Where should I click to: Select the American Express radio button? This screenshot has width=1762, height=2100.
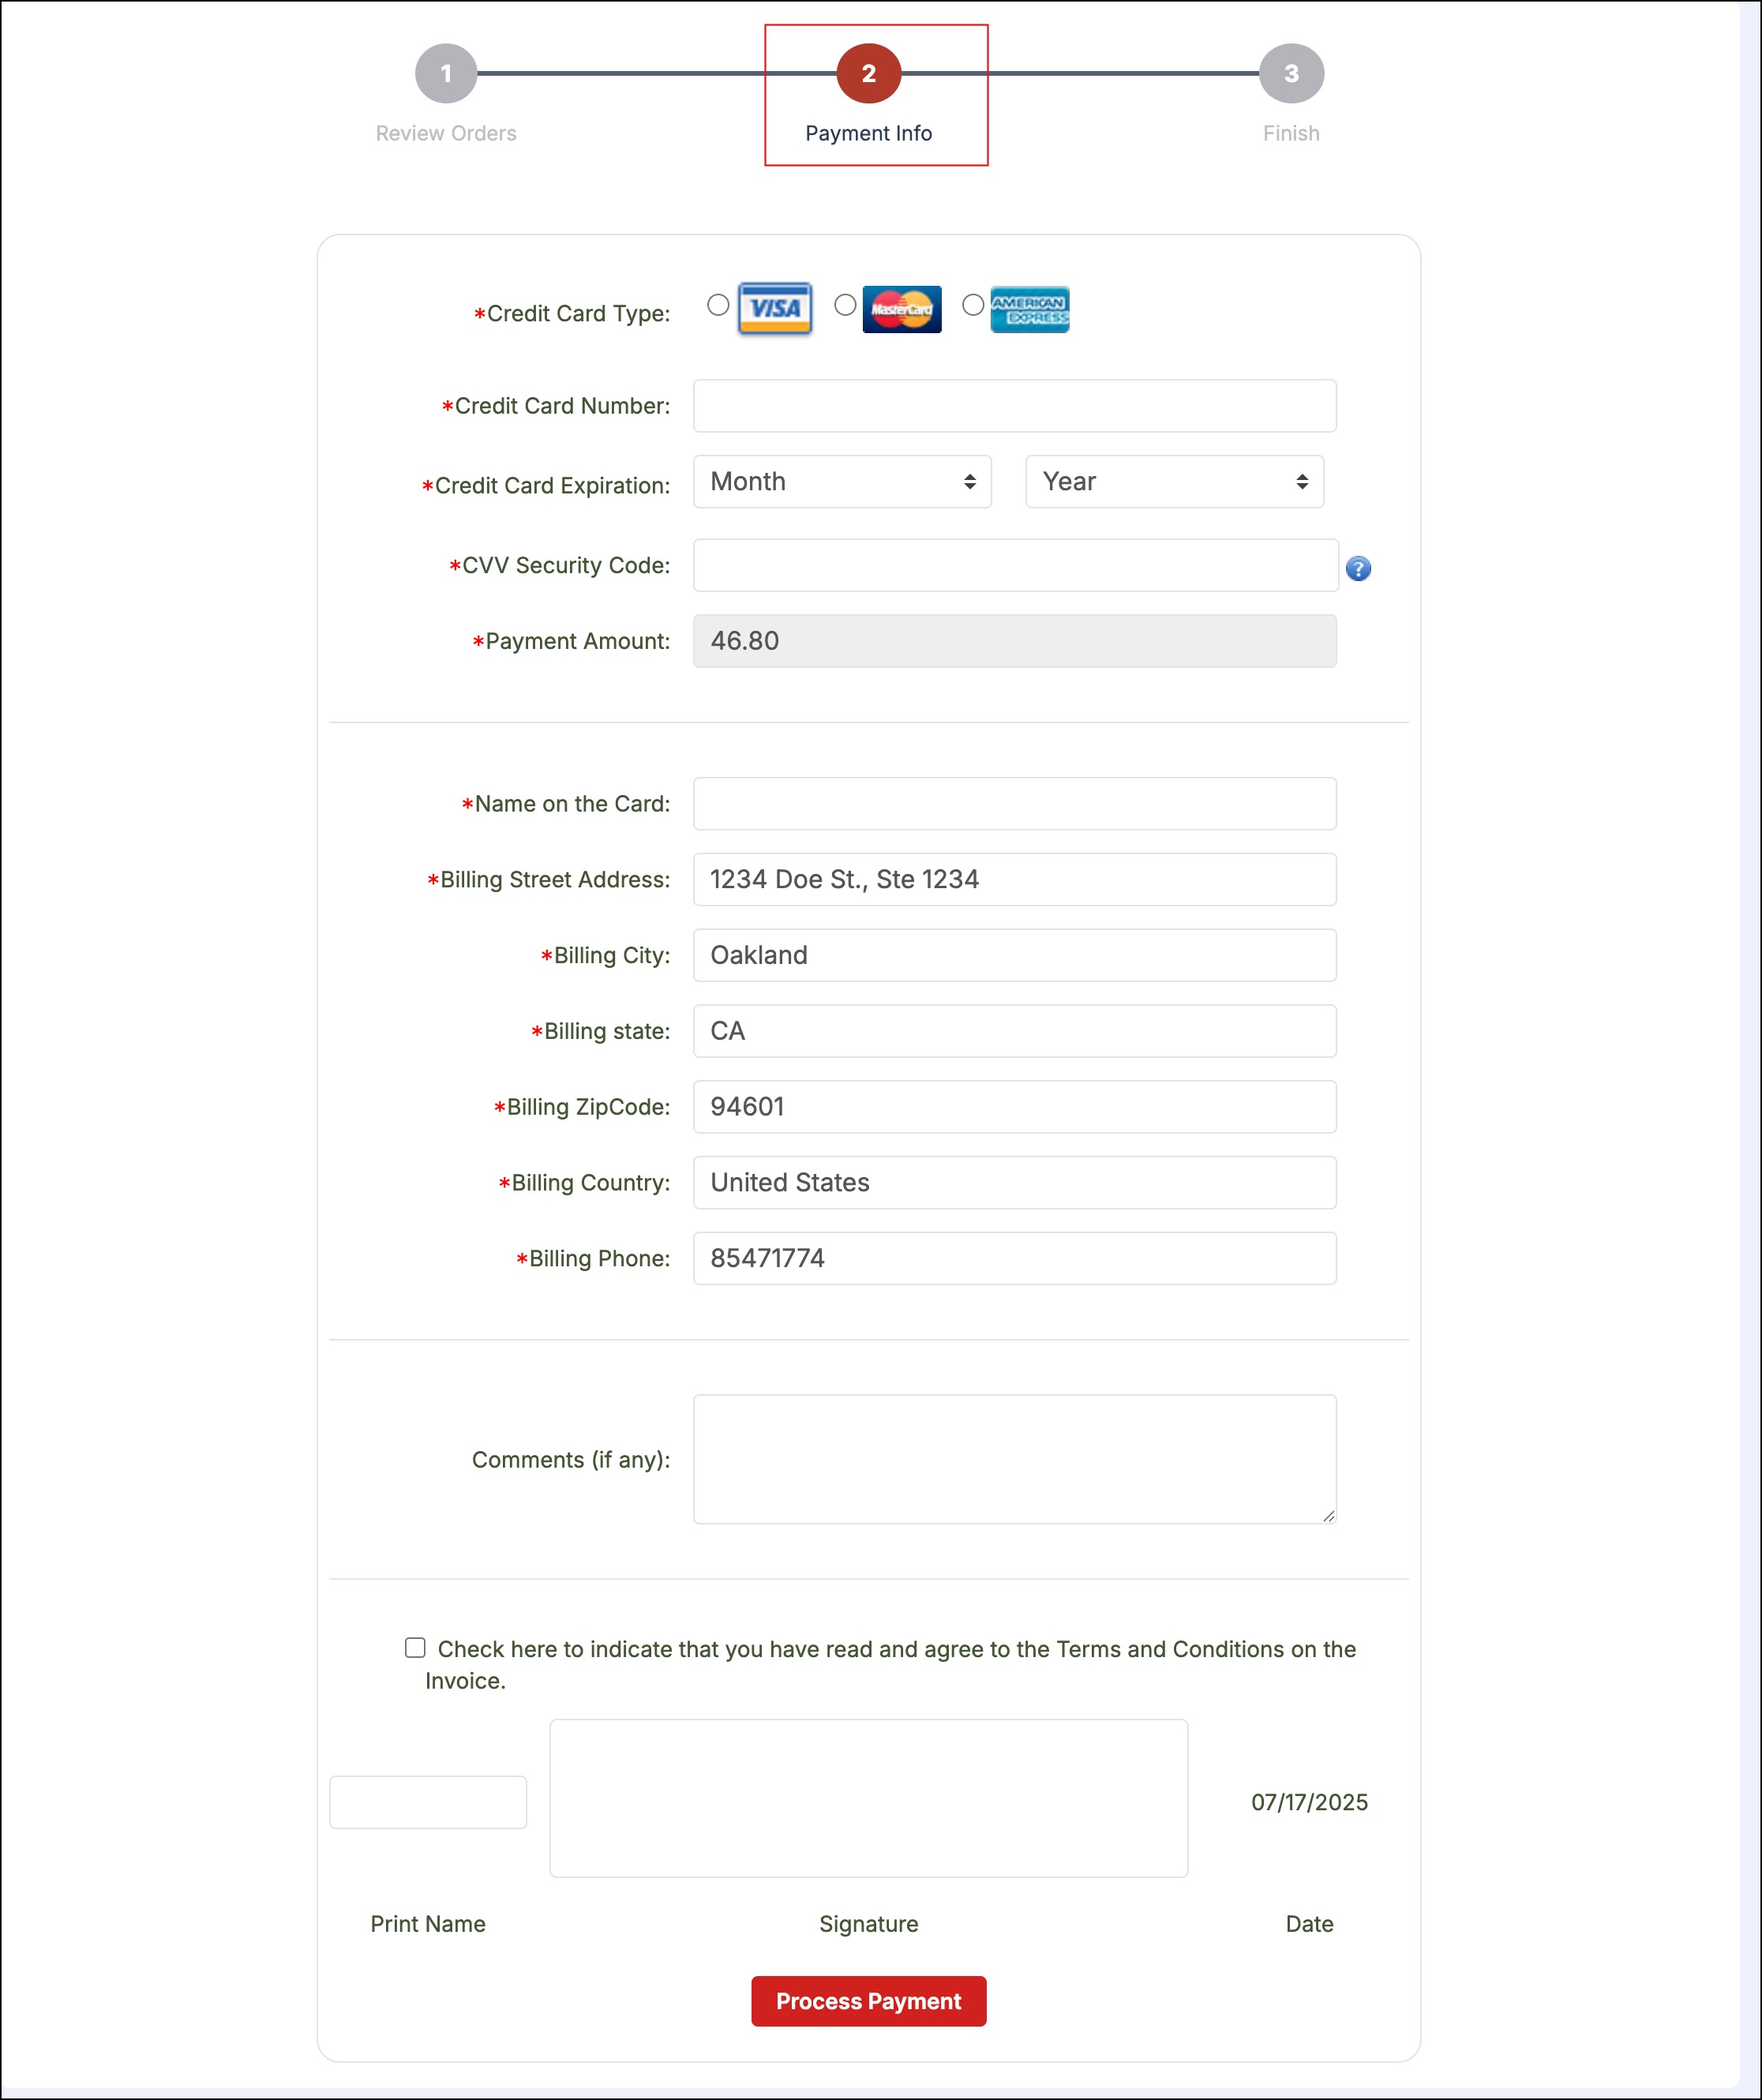[973, 304]
